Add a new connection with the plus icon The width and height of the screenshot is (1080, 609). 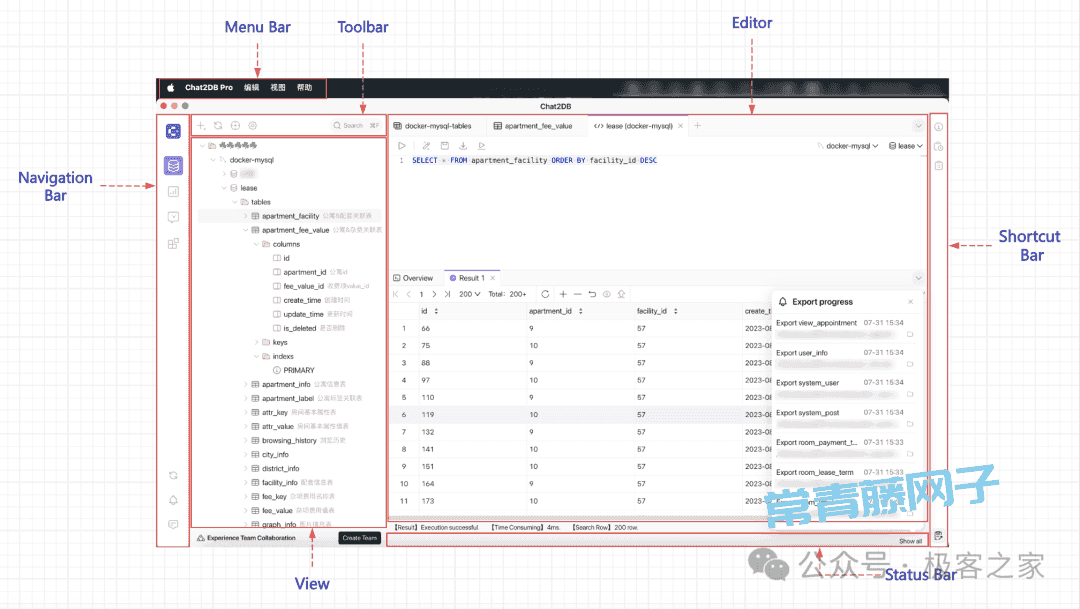201,125
